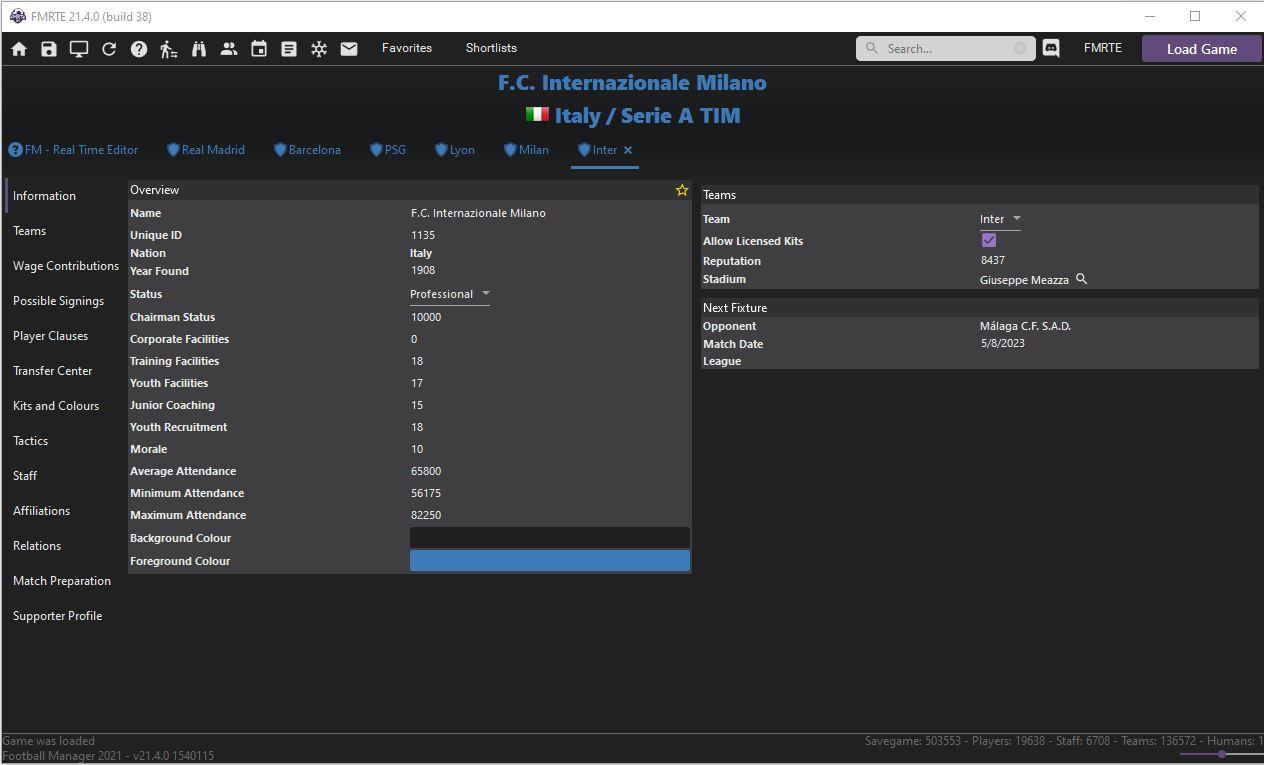Open Transfer Center section

(52, 371)
